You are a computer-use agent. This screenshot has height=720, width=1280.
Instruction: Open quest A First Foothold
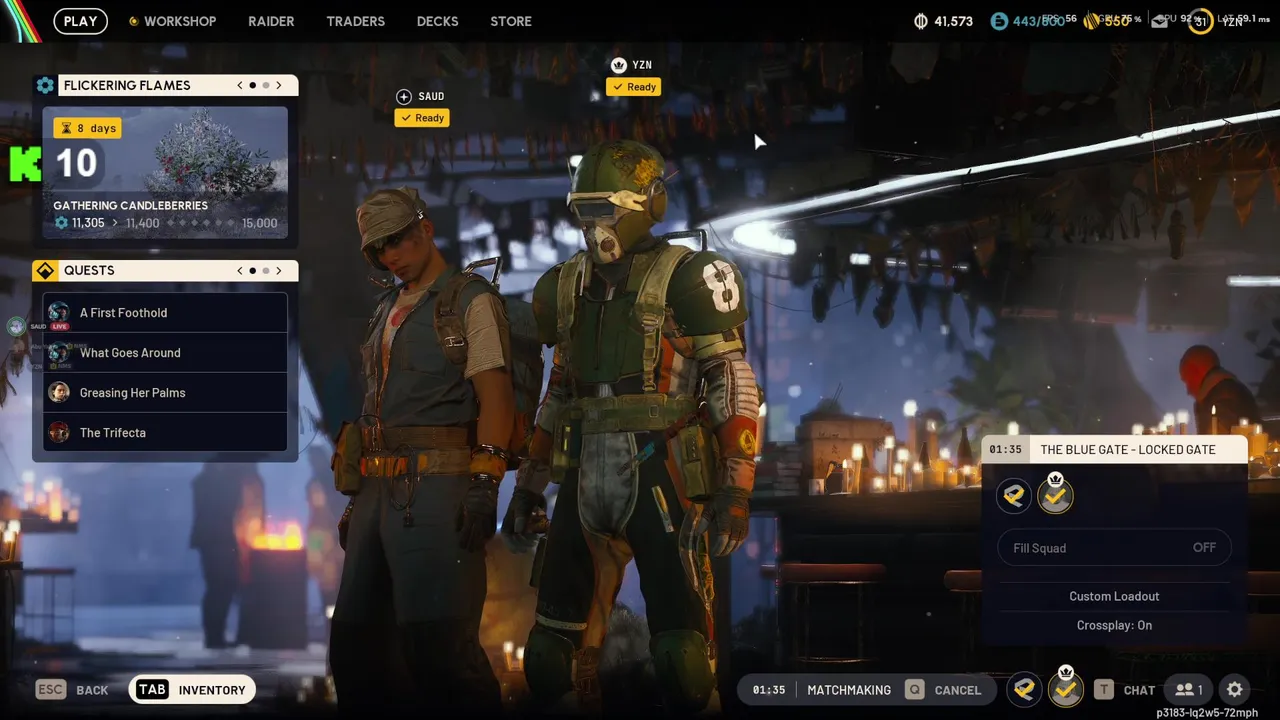click(x=165, y=312)
